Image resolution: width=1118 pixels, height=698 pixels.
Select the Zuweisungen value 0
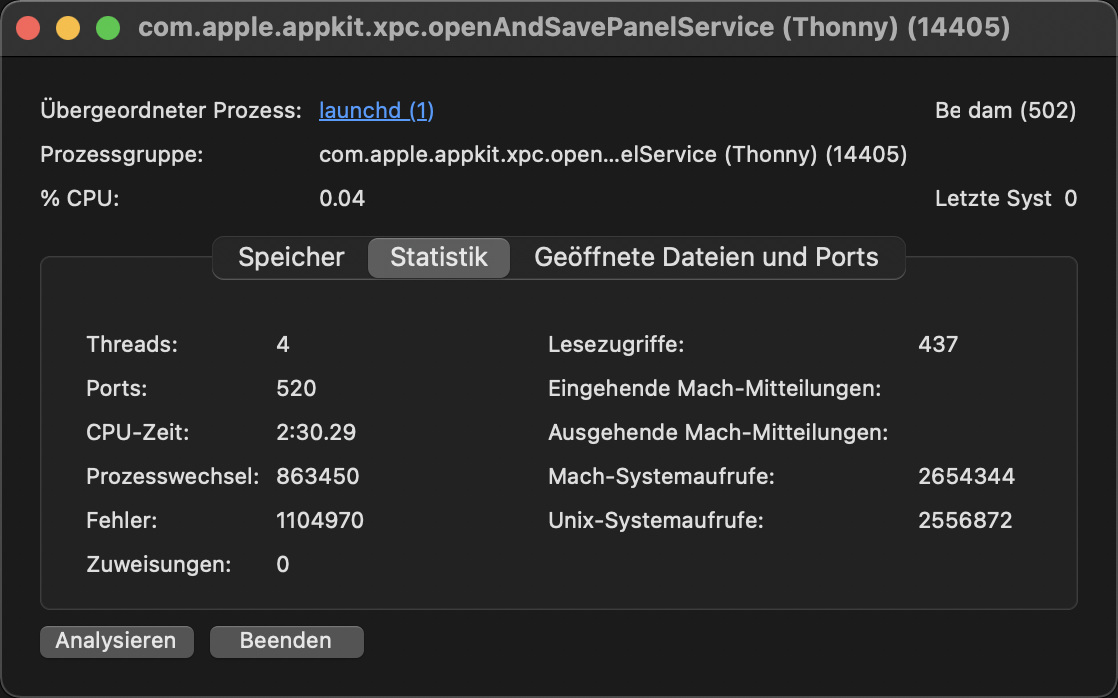281,564
